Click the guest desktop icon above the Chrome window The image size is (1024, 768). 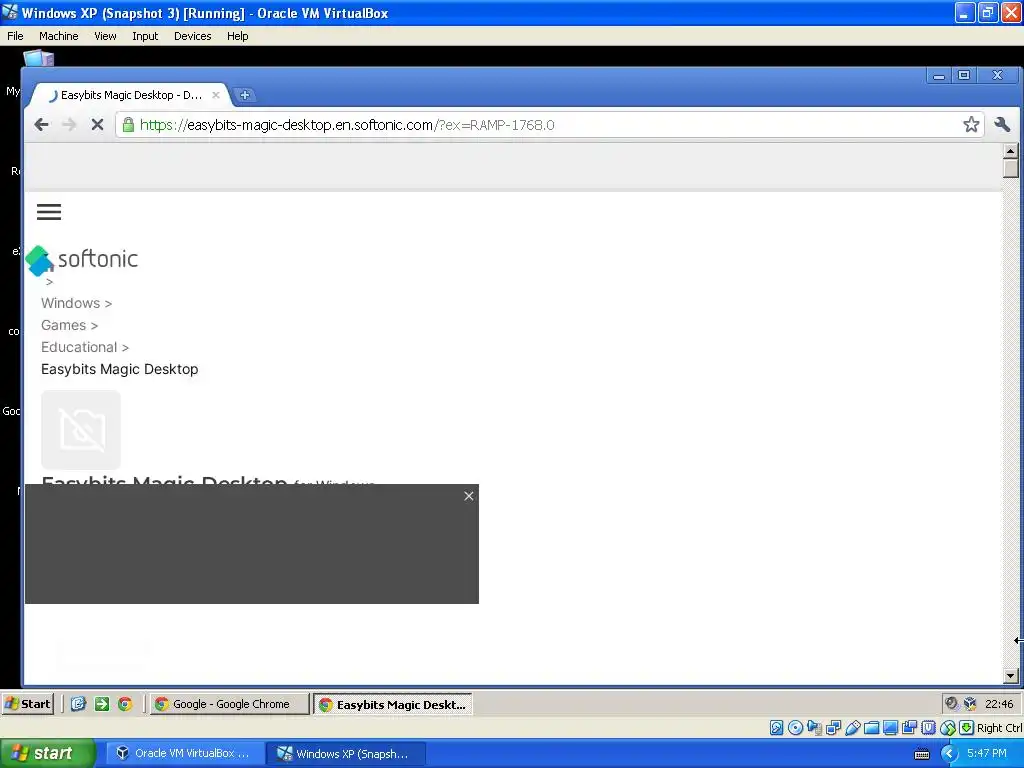pyautogui.click(x=38, y=57)
